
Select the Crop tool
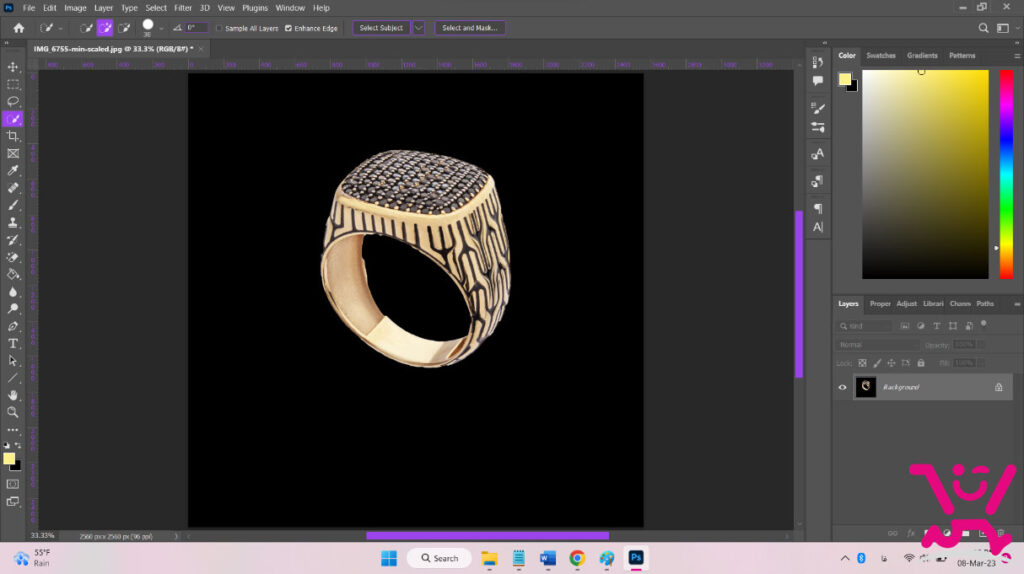click(x=13, y=136)
